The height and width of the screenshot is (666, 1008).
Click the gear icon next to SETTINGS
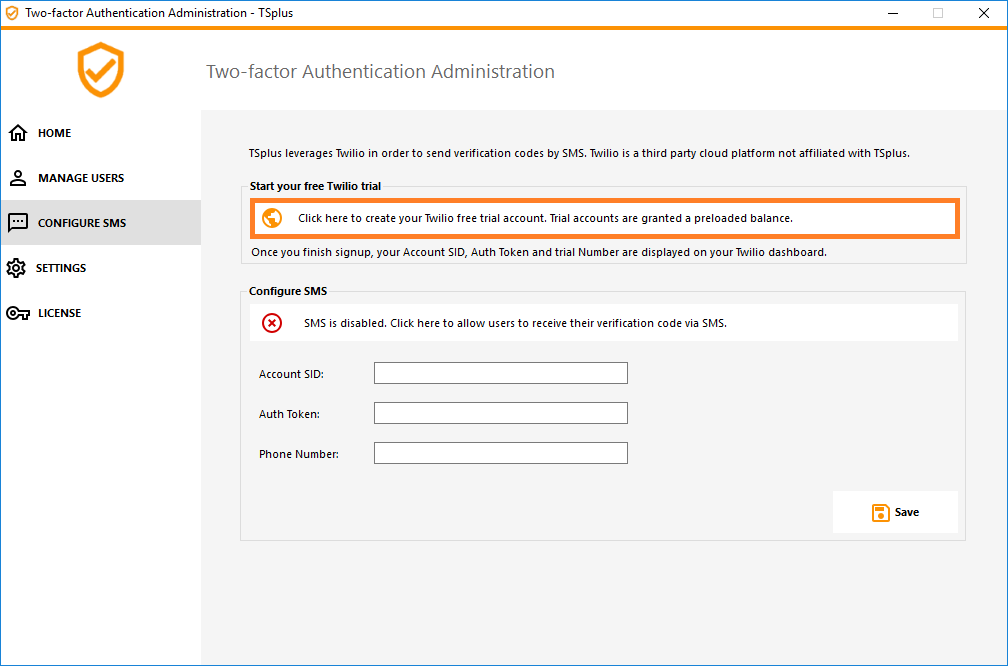[x=18, y=267]
